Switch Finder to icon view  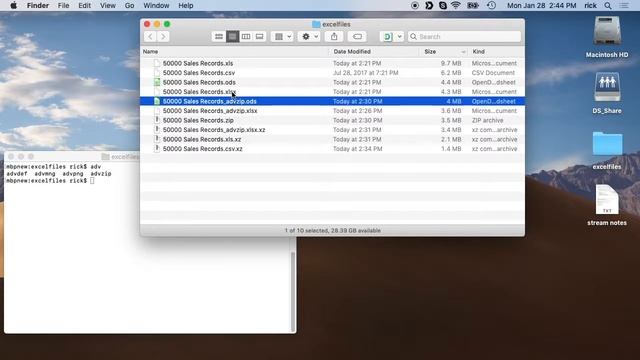click(x=219, y=37)
